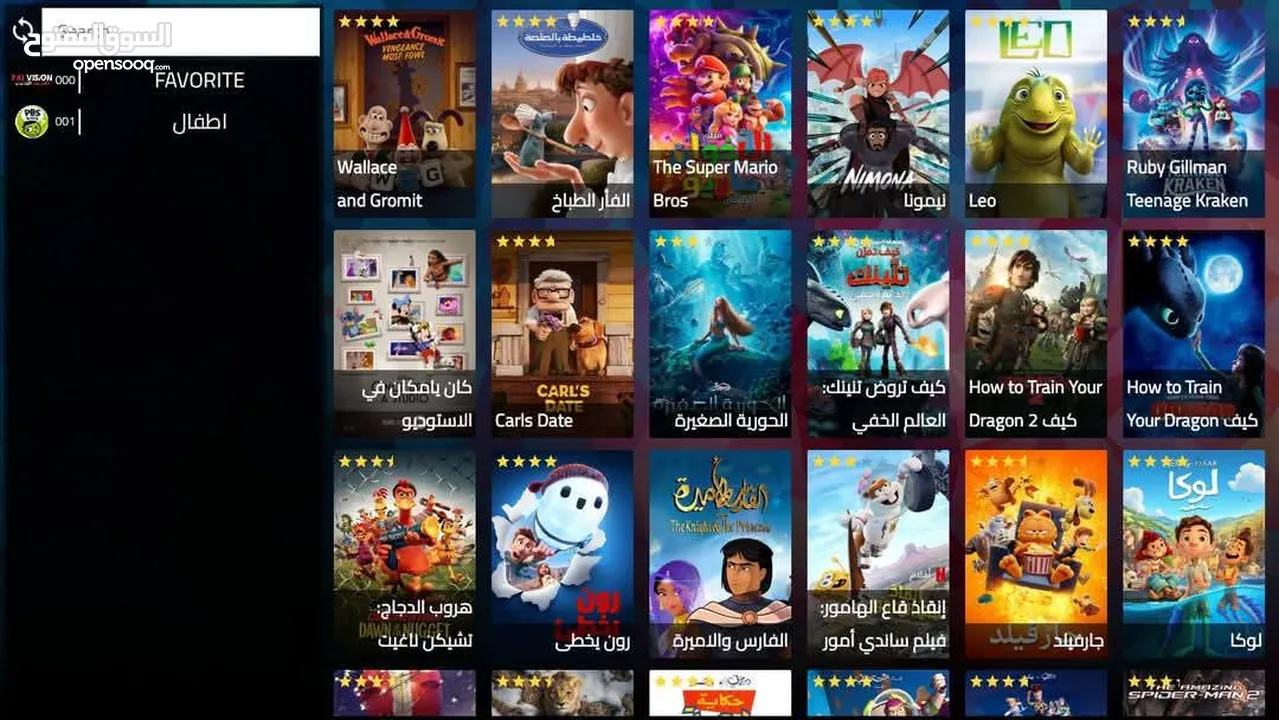Select the PBS Kids channel icon
Screen dimensions: 1279x720
point(31,122)
